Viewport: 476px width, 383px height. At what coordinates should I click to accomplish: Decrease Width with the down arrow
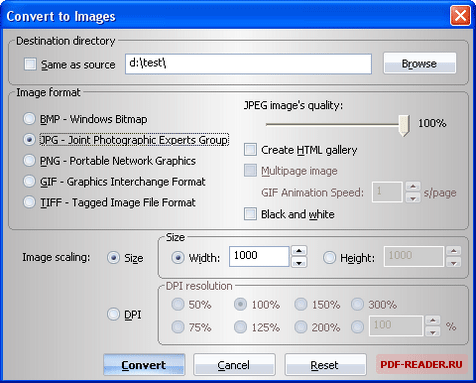[x=299, y=262]
